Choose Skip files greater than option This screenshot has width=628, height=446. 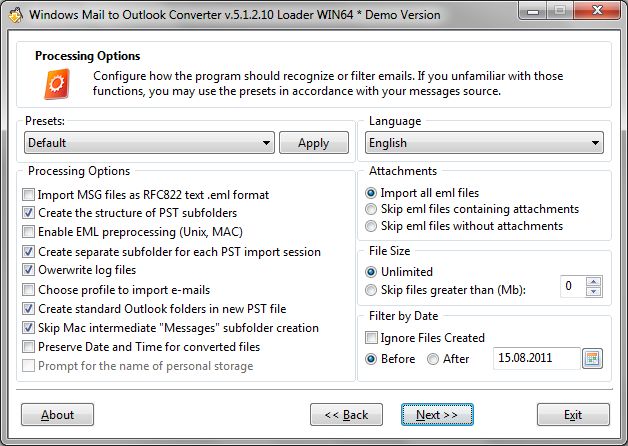point(372,290)
